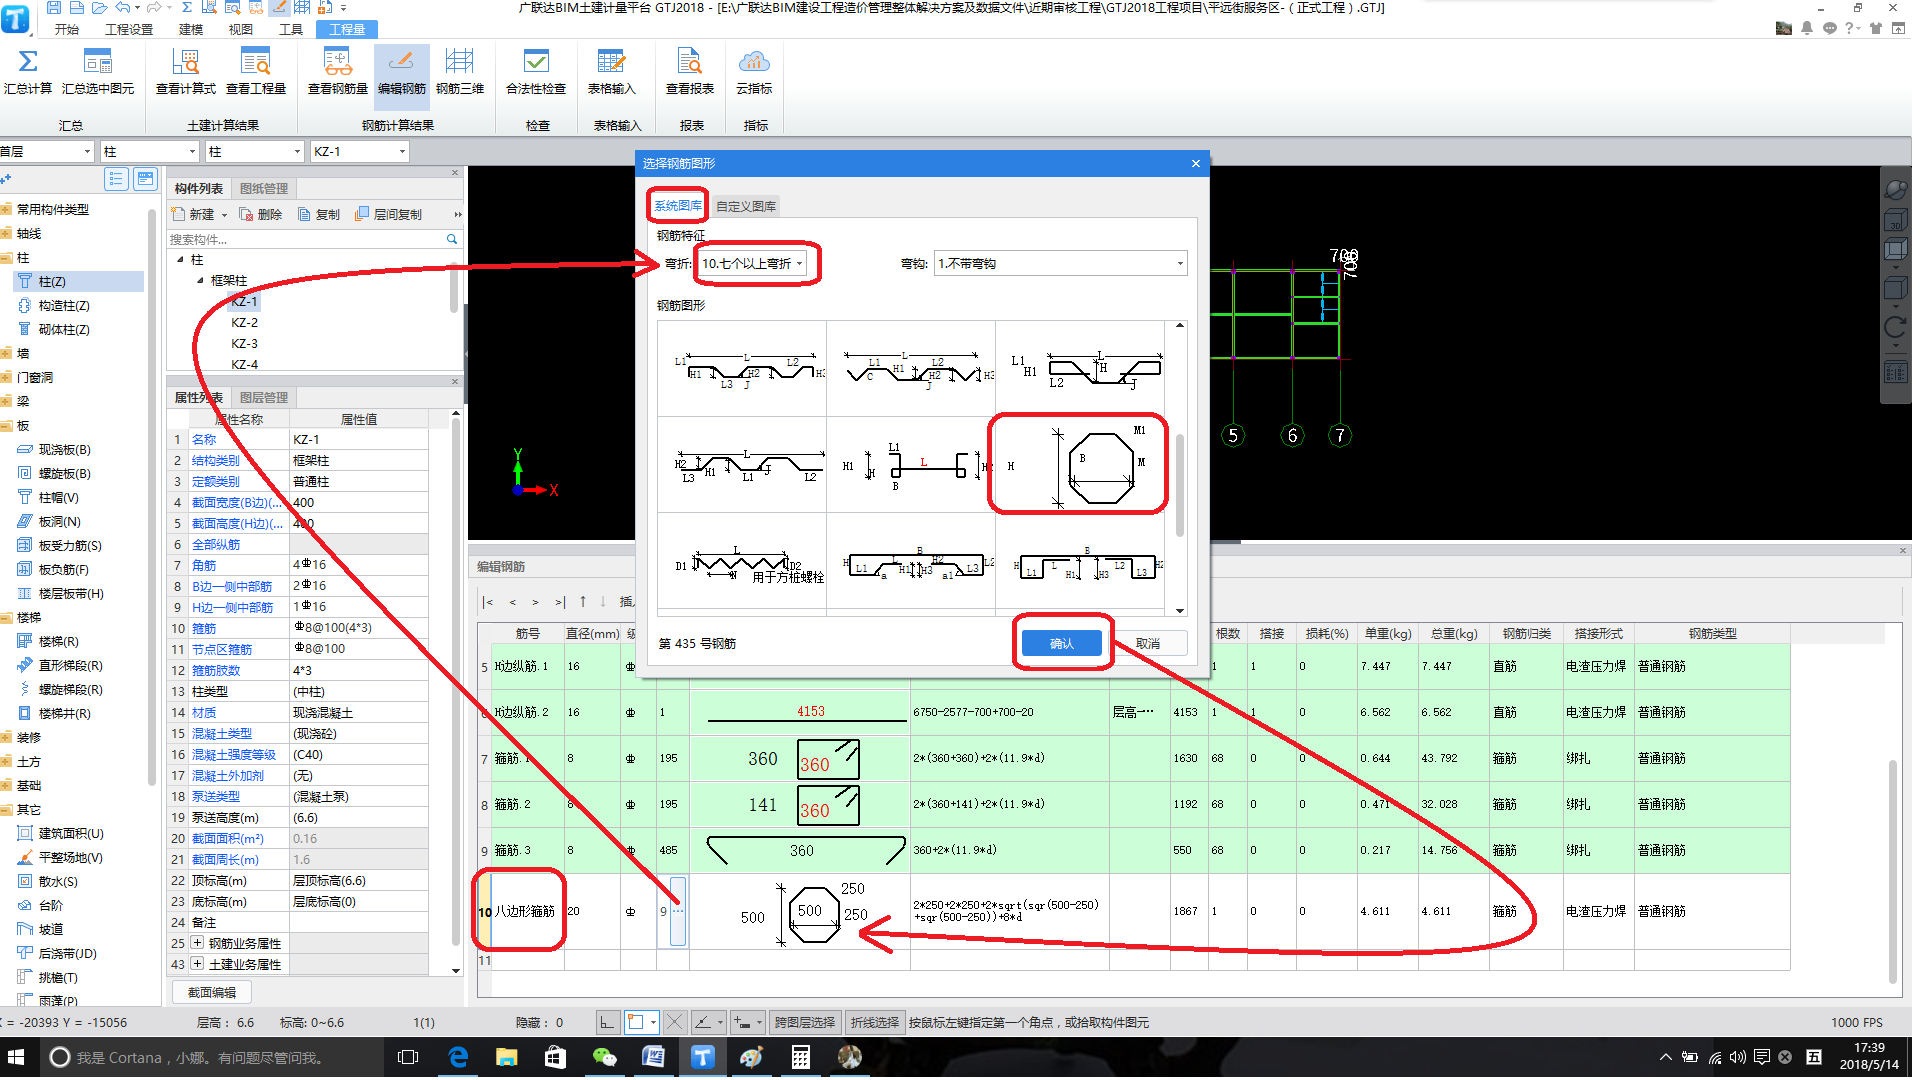This screenshot has height=1080, width=1920.
Task: Select 楼梯(R) in navigation tree
Action: click(58, 641)
